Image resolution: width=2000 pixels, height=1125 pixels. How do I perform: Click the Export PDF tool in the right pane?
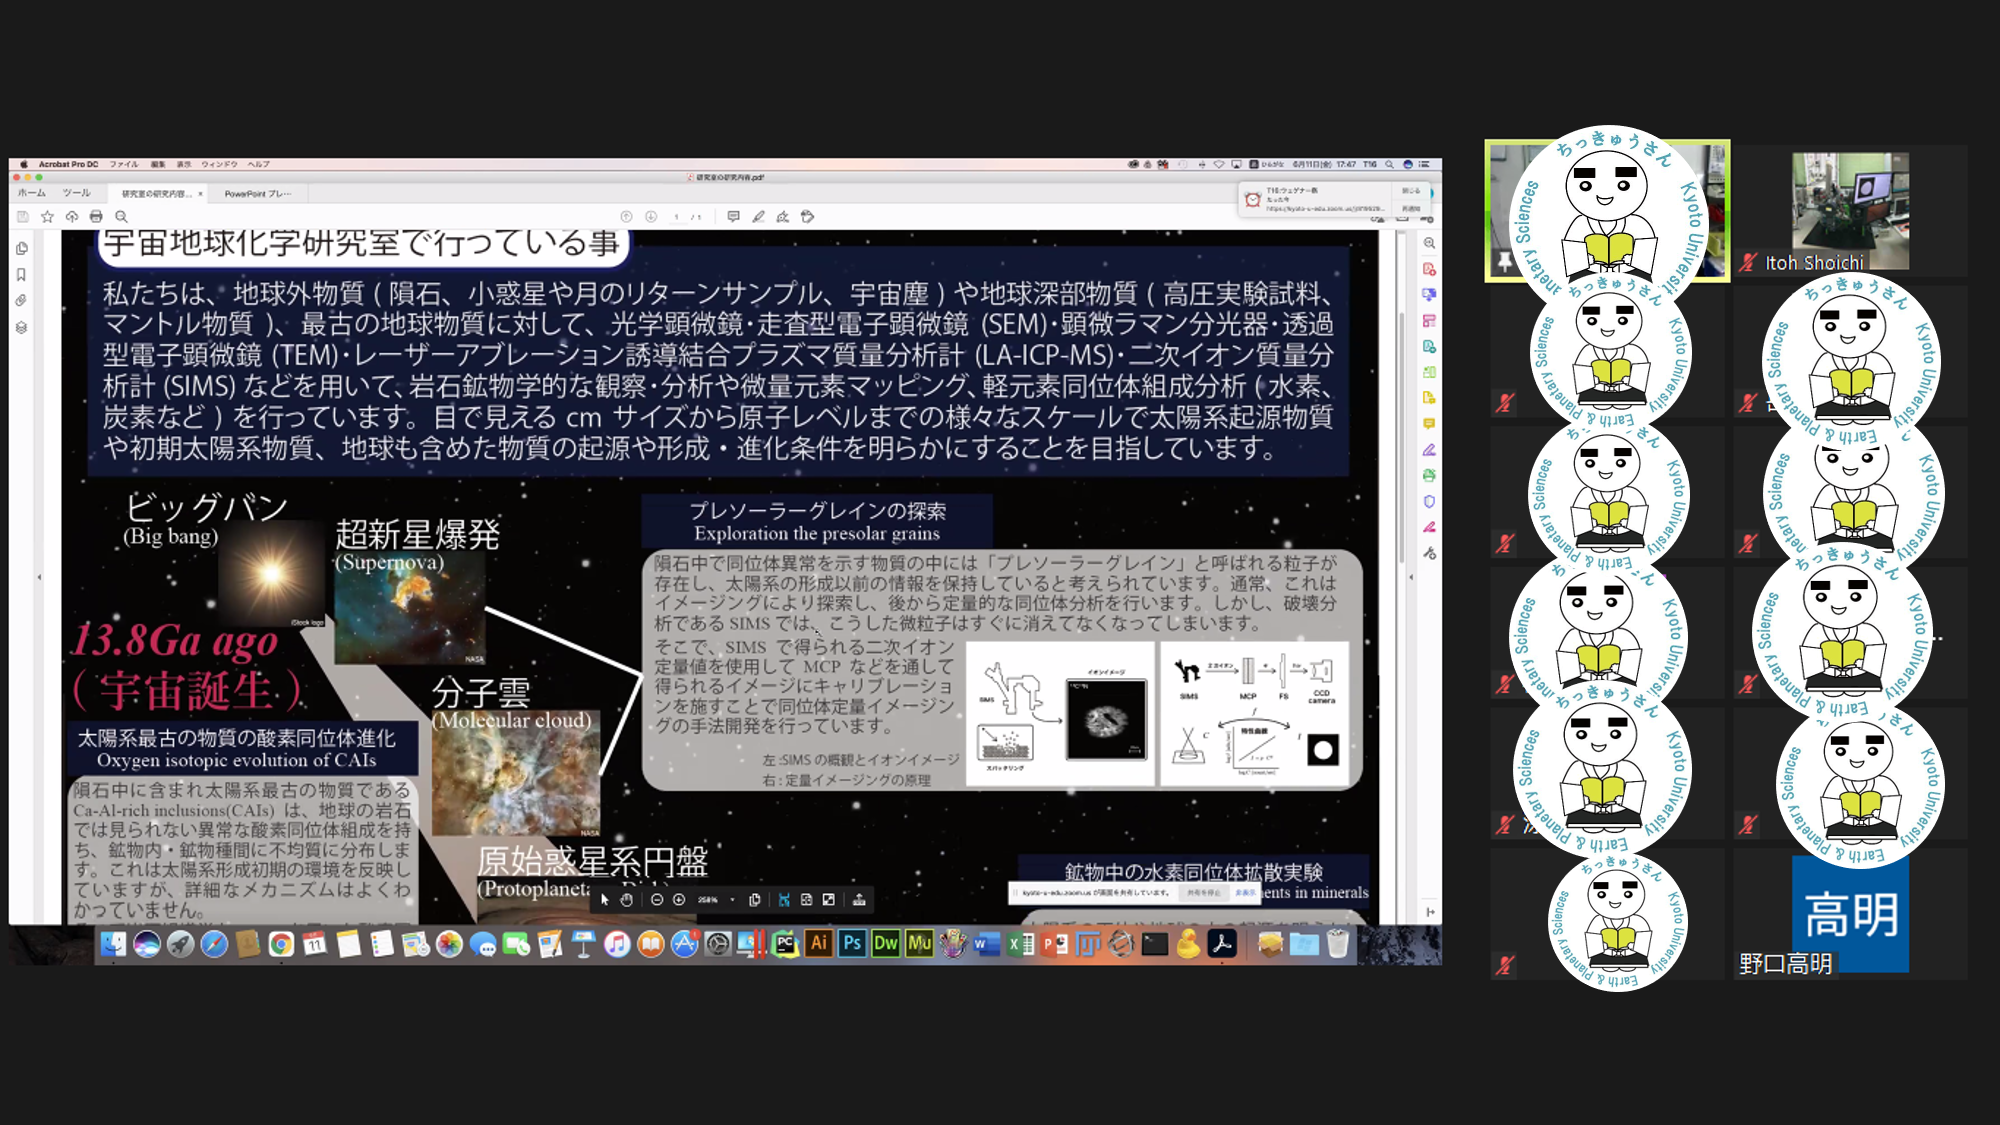pyautogui.click(x=1429, y=347)
